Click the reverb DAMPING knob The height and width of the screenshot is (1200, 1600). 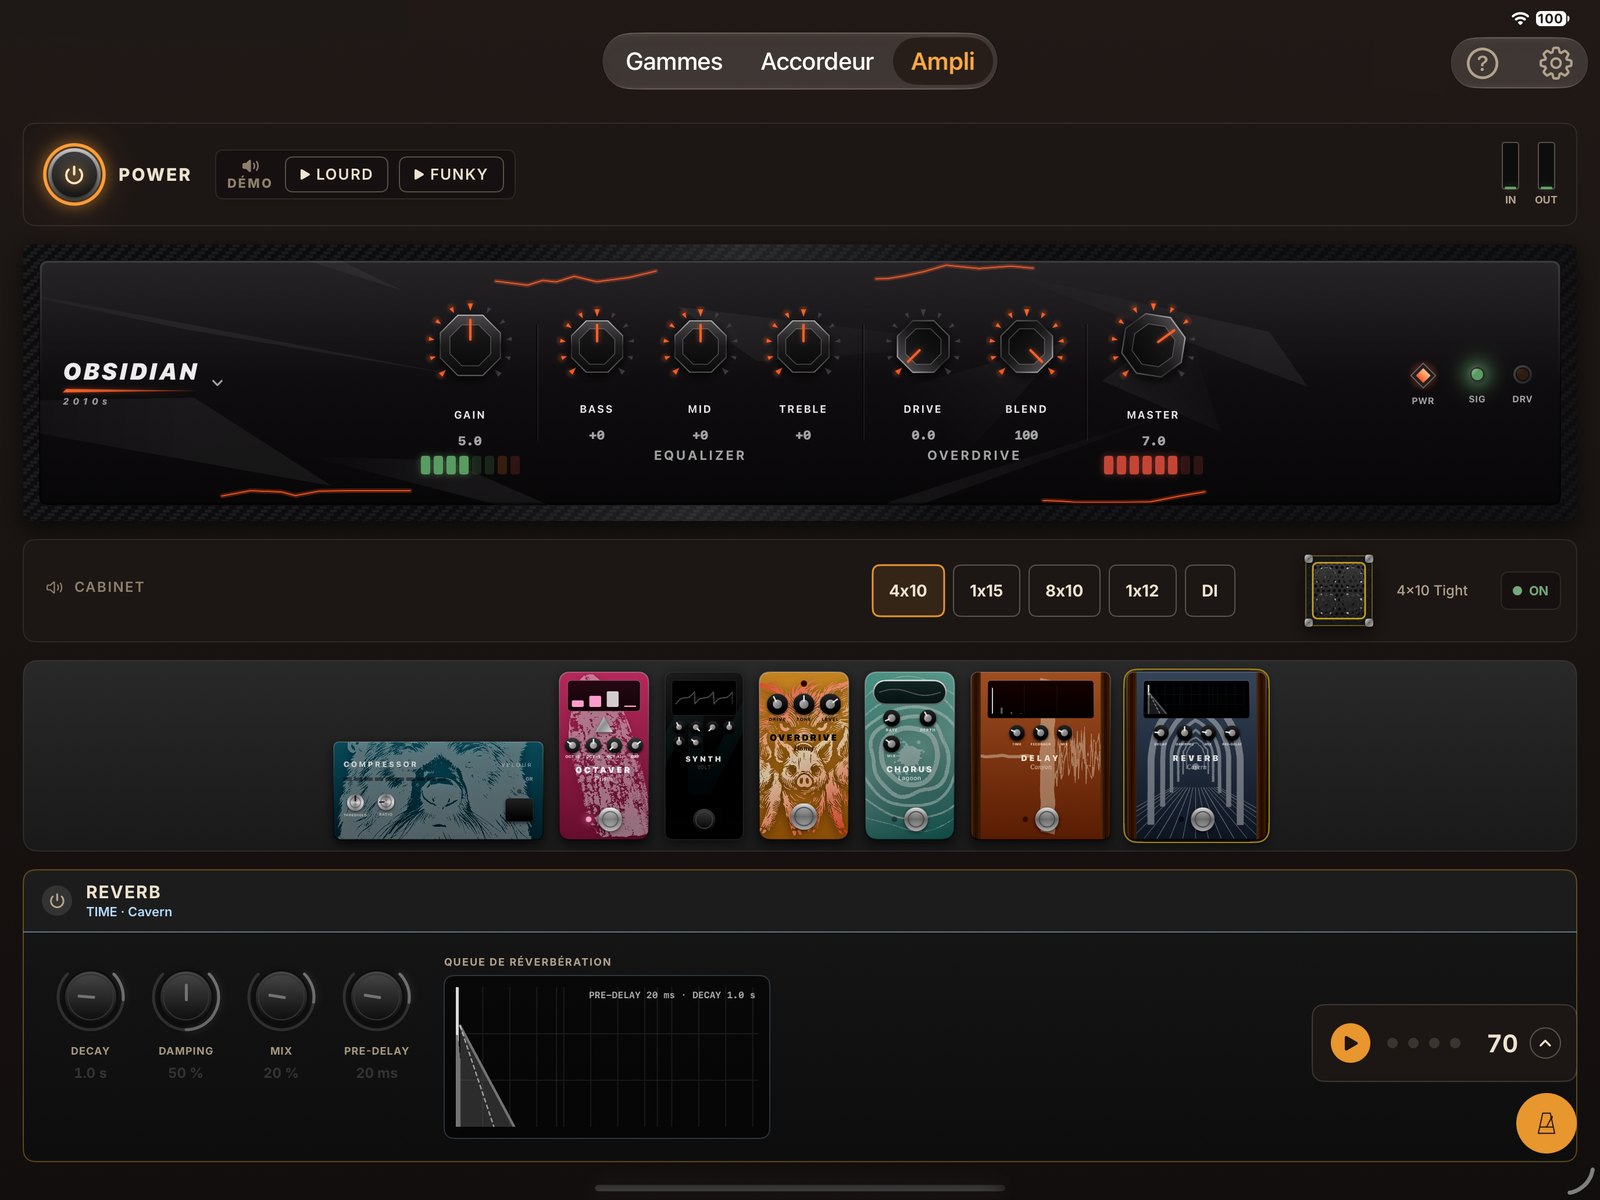[x=186, y=998]
